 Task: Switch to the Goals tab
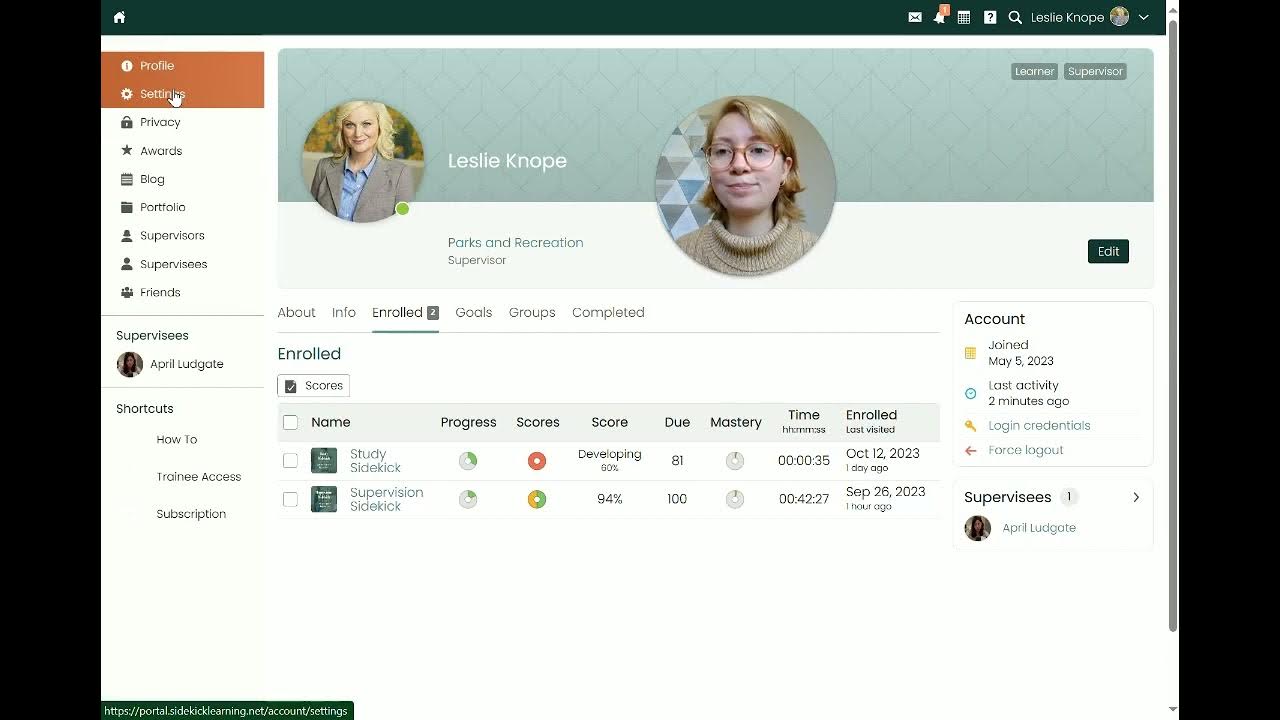pos(474,312)
